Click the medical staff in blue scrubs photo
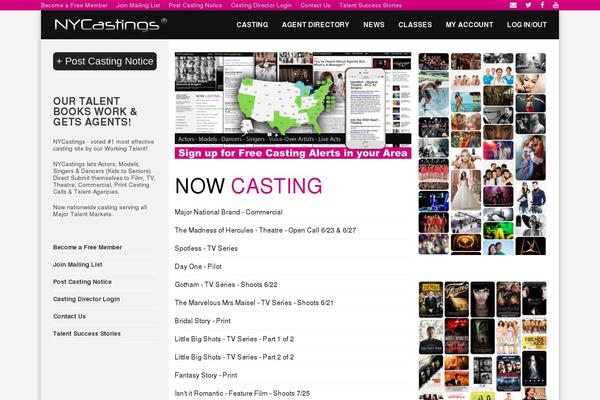Screen dimensions: 600x400 pyautogui.click(x=498, y=75)
